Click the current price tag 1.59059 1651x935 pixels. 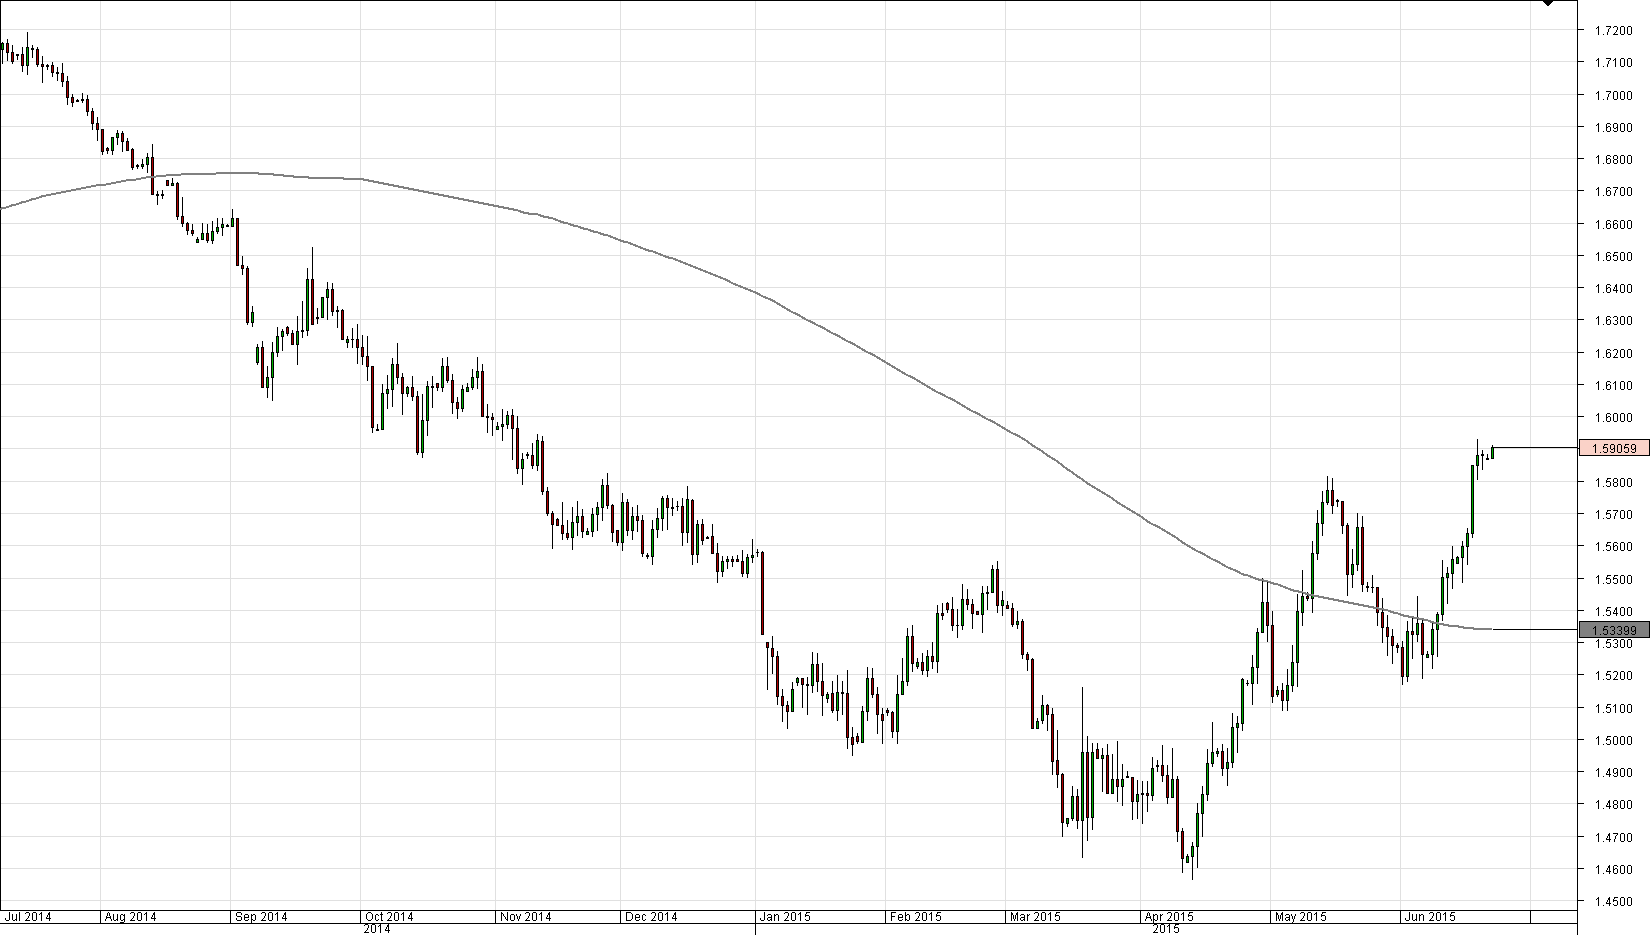1613,449
